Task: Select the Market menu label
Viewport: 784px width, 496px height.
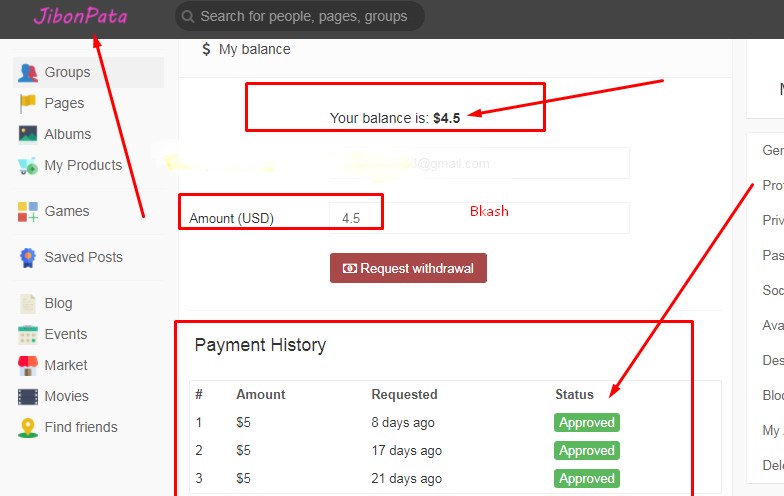Action: click(66, 365)
